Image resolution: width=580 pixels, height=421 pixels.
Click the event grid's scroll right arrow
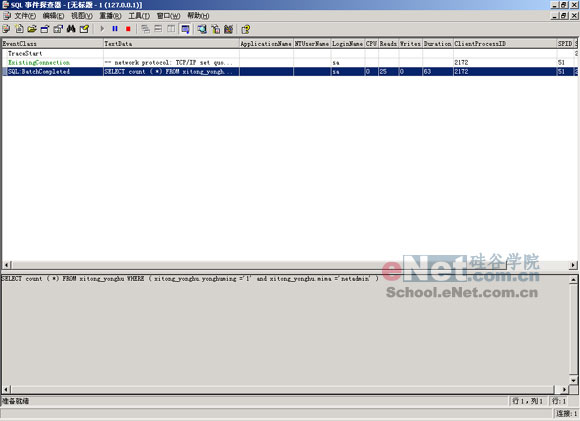[573, 265]
